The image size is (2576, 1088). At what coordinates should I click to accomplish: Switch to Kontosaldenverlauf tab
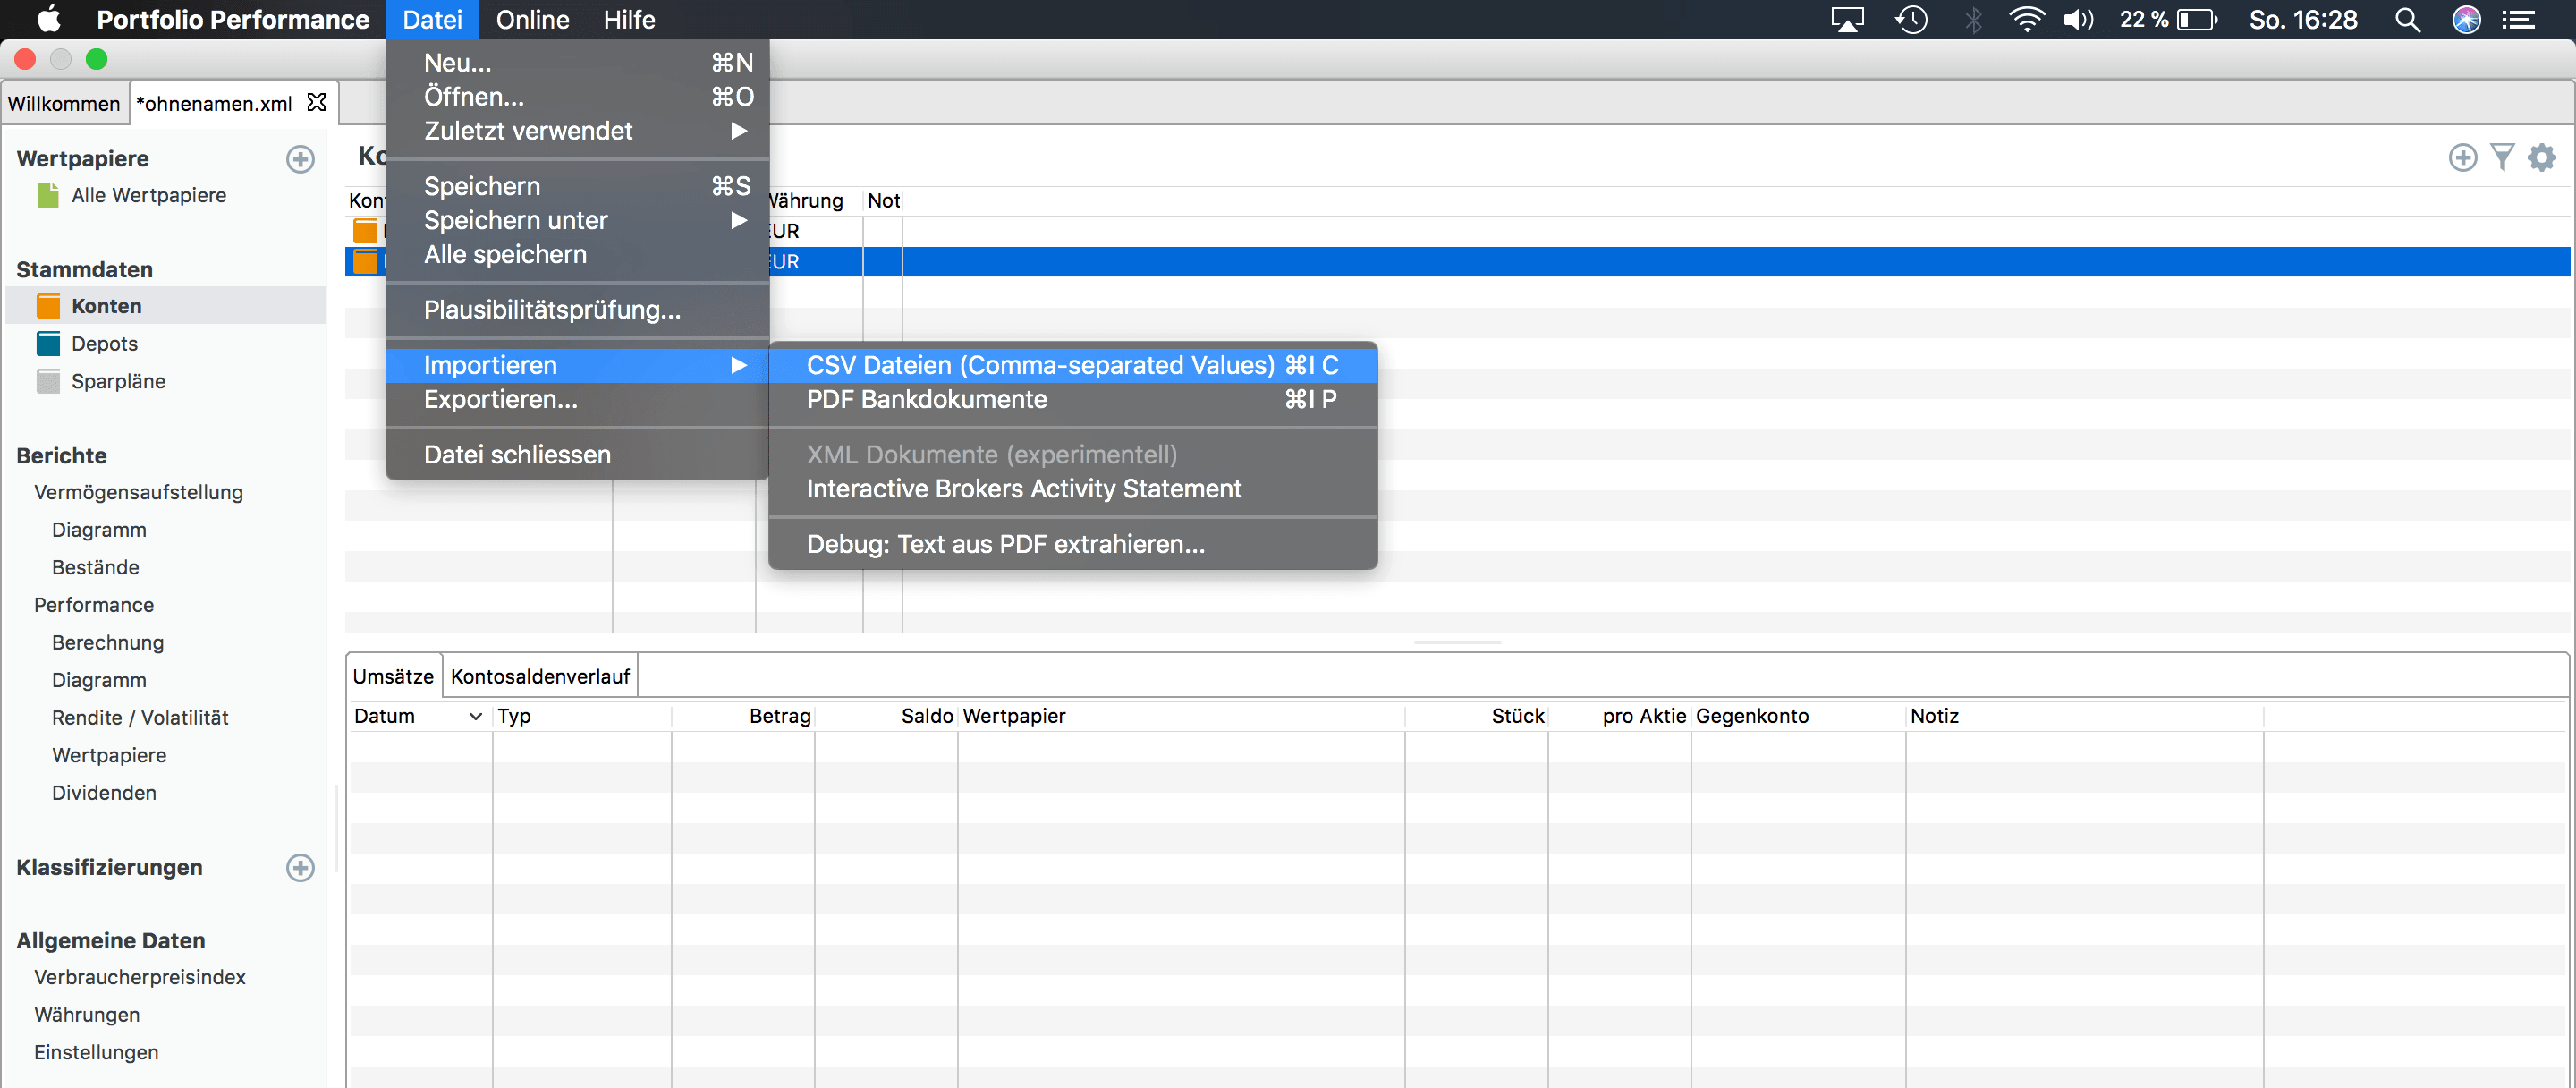(x=542, y=676)
